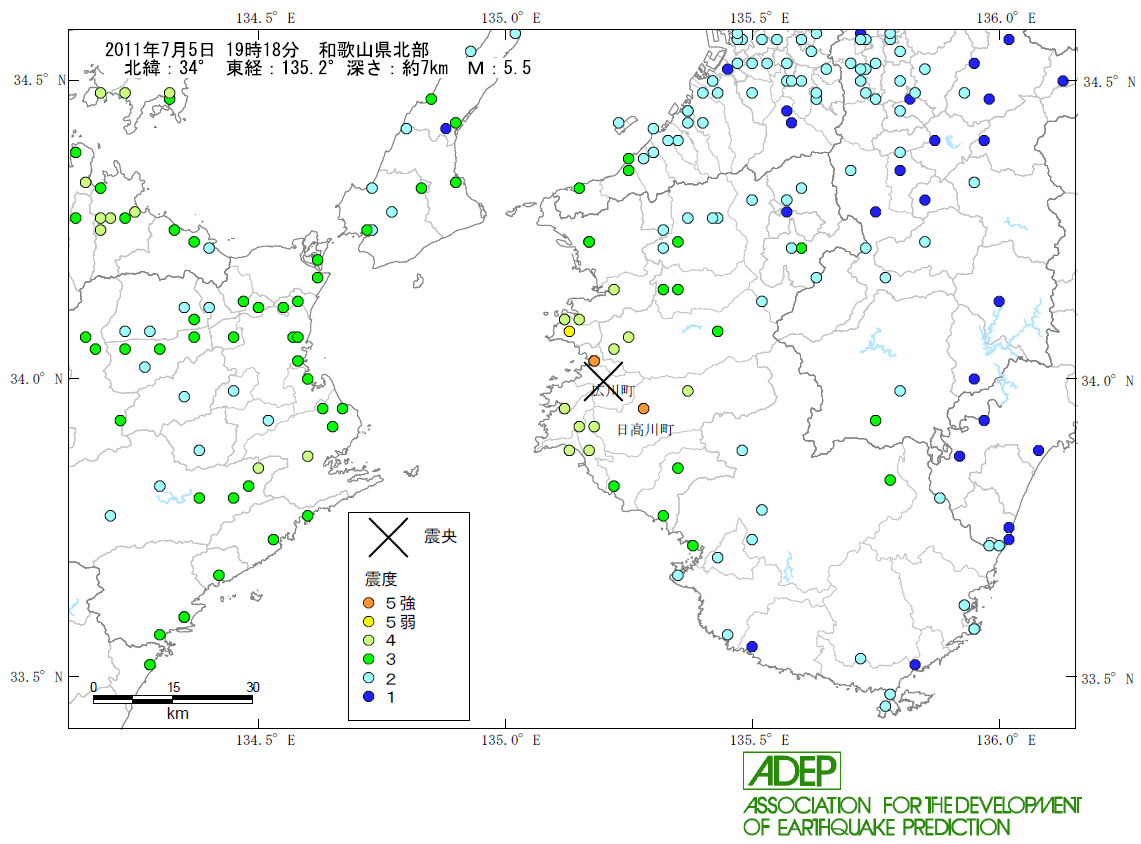
Task: Click the 5強 legend text
Action: [x=401, y=603]
